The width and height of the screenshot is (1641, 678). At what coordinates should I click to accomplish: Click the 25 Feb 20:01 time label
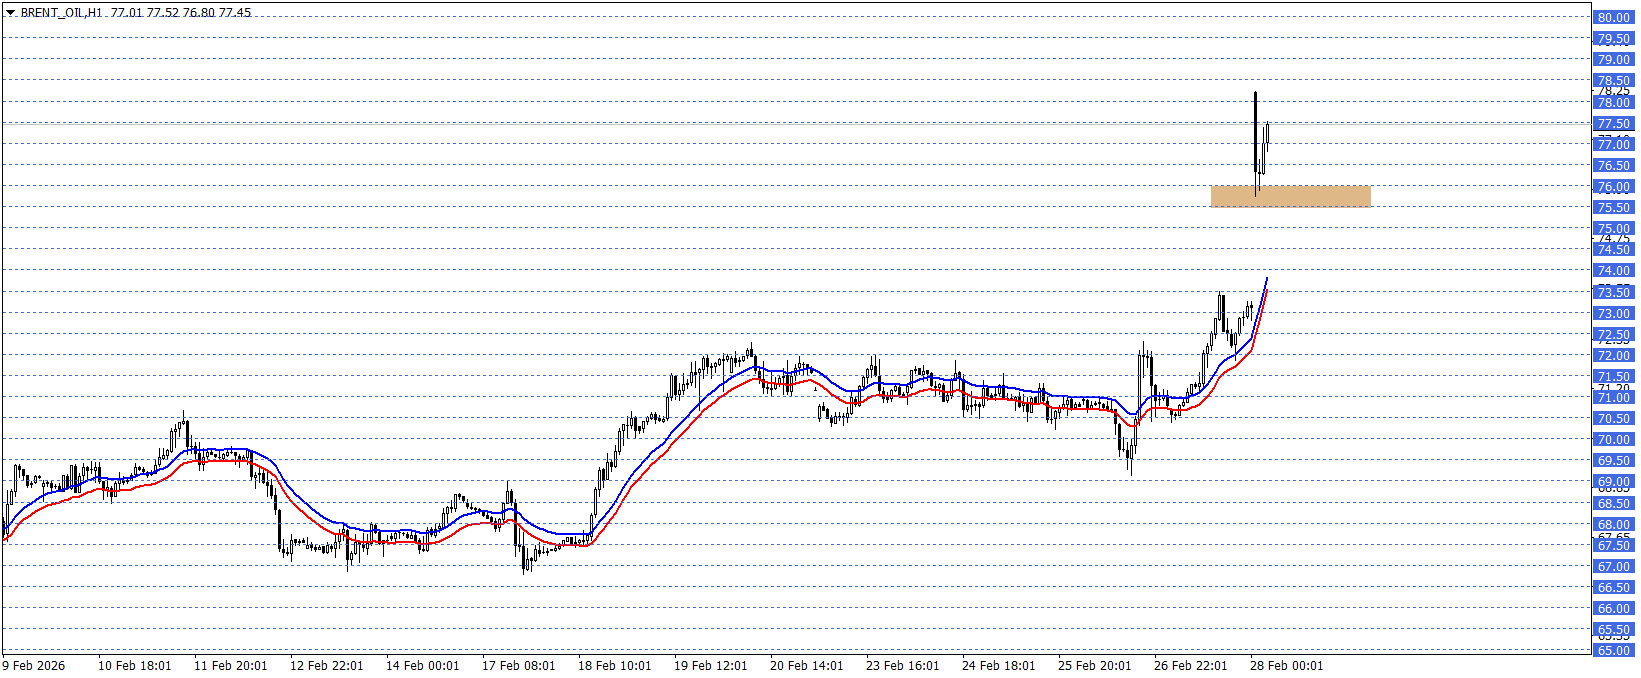(x=1094, y=666)
